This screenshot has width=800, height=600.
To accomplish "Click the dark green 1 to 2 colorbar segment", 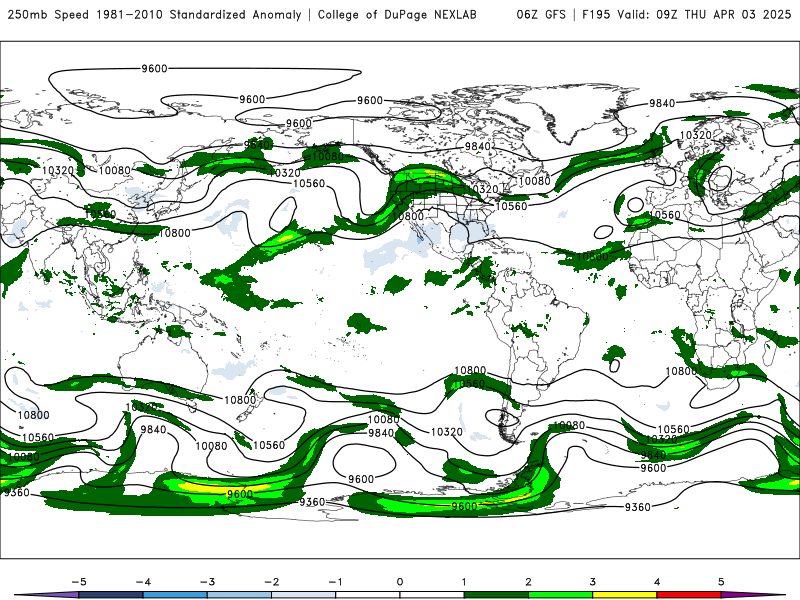I will click(x=496, y=595).
